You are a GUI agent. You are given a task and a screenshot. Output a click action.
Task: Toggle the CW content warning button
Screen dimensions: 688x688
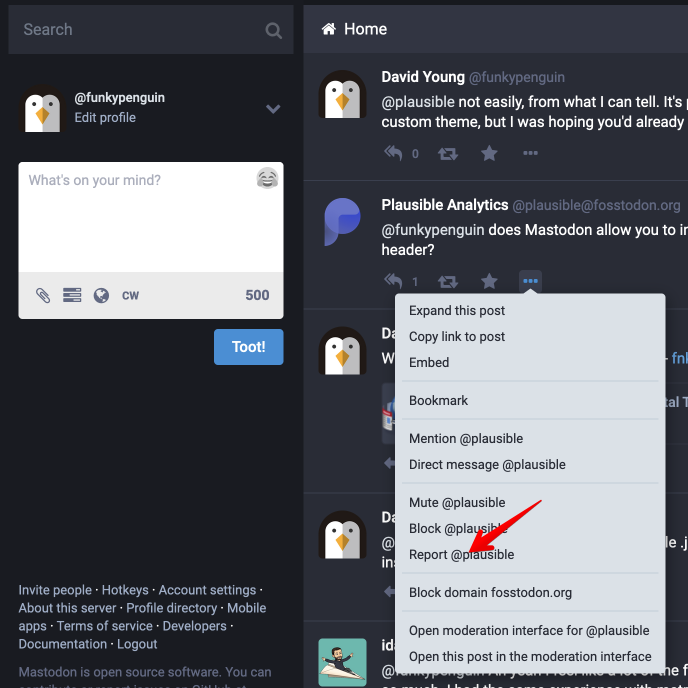click(x=130, y=295)
